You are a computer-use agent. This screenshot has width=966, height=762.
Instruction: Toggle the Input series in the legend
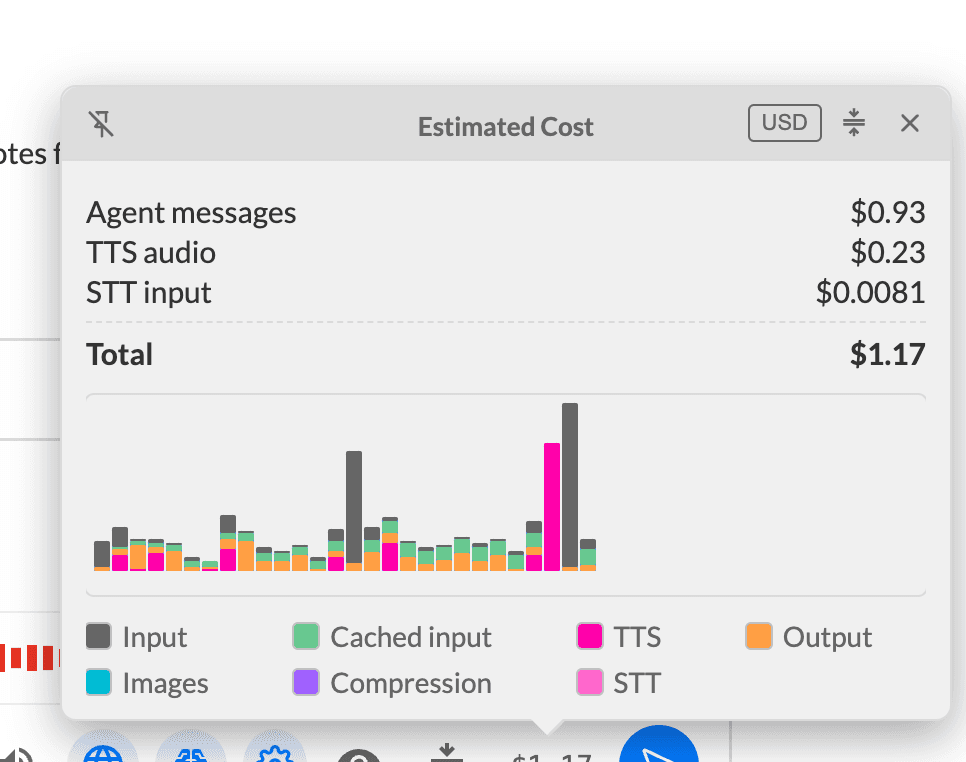coord(152,637)
